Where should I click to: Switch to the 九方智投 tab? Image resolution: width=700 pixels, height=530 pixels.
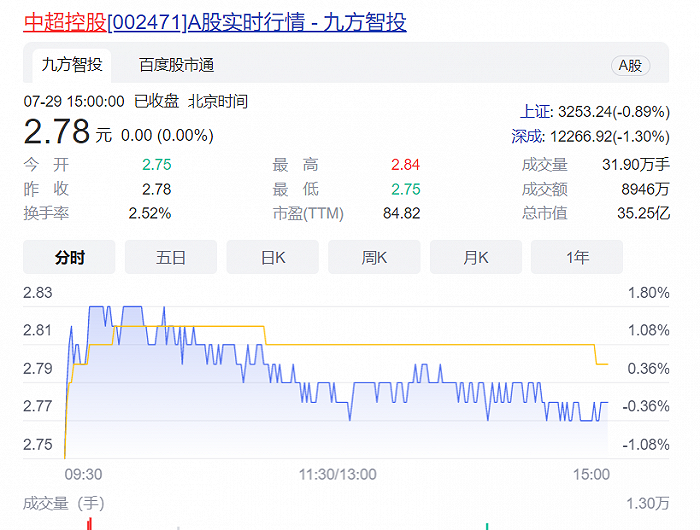coord(72,65)
